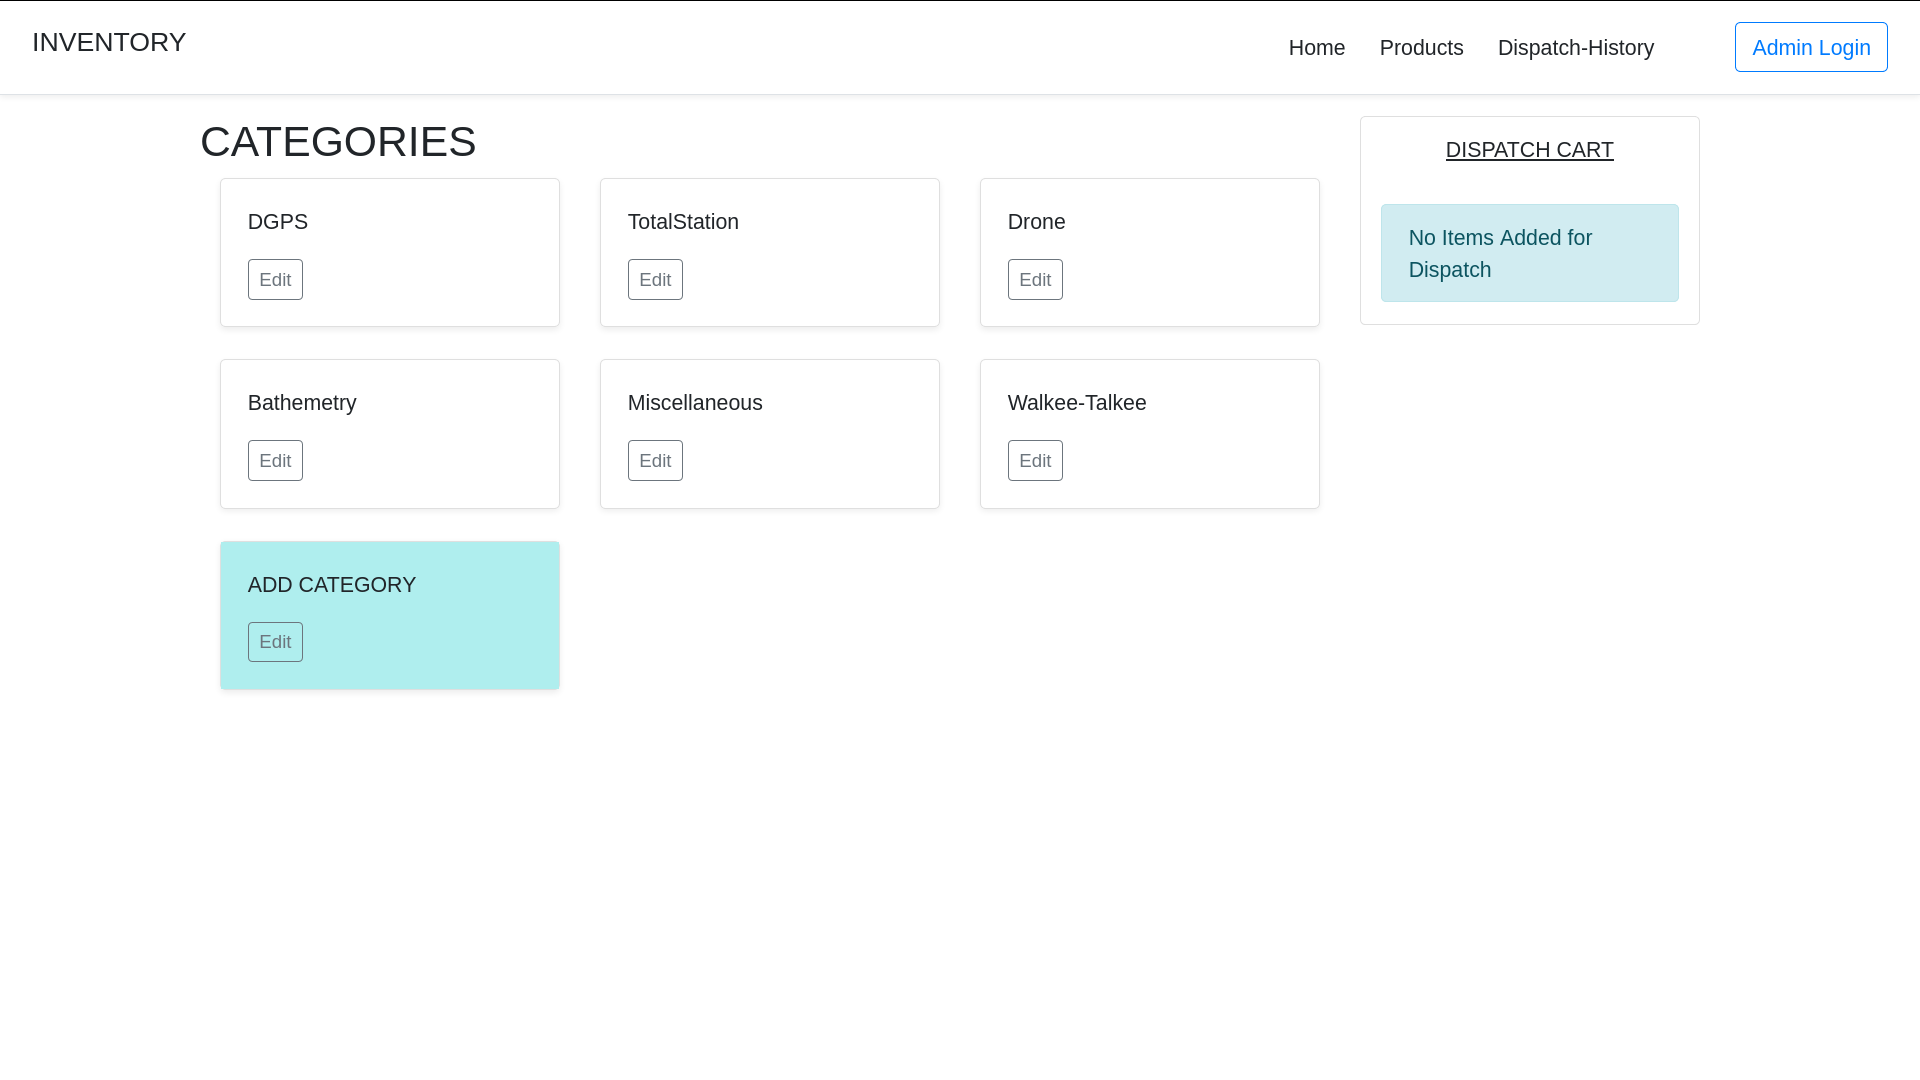Image resolution: width=1920 pixels, height=1080 pixels.
Task: Click Edit on the ADD CATEGORY card
Action: coord(275,642)
